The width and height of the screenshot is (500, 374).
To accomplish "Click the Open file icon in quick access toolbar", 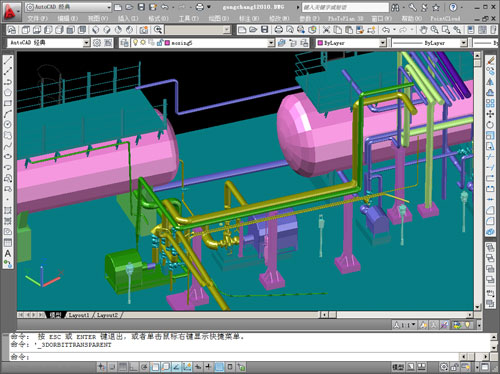I will pos(129,7).
